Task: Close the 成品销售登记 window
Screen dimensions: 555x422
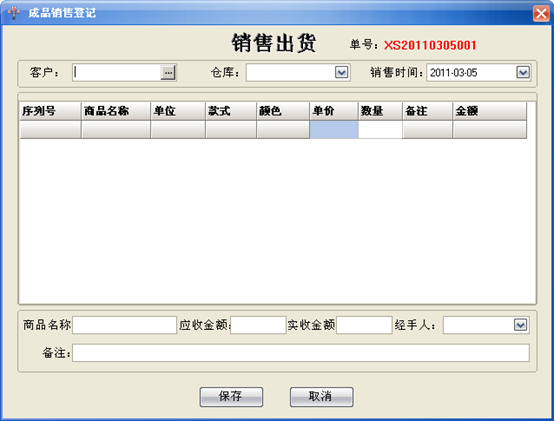Action: point(541,14)
